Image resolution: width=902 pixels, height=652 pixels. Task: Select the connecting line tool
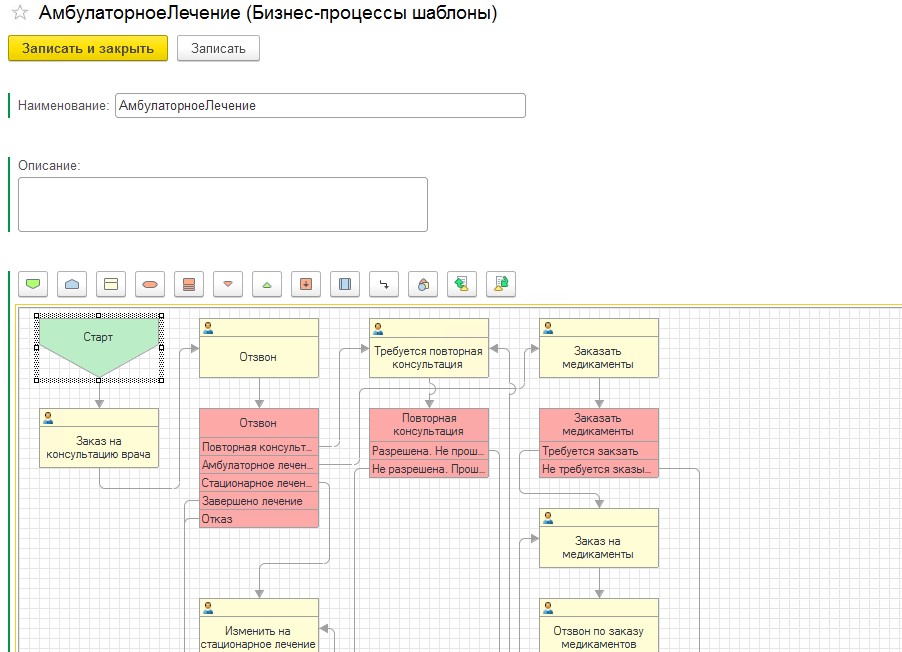(384, 284)
